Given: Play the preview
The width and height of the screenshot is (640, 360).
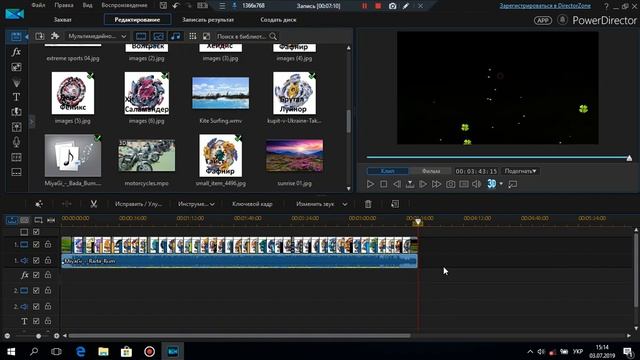Looking at the screenshot, I should (x=370, y=184).
